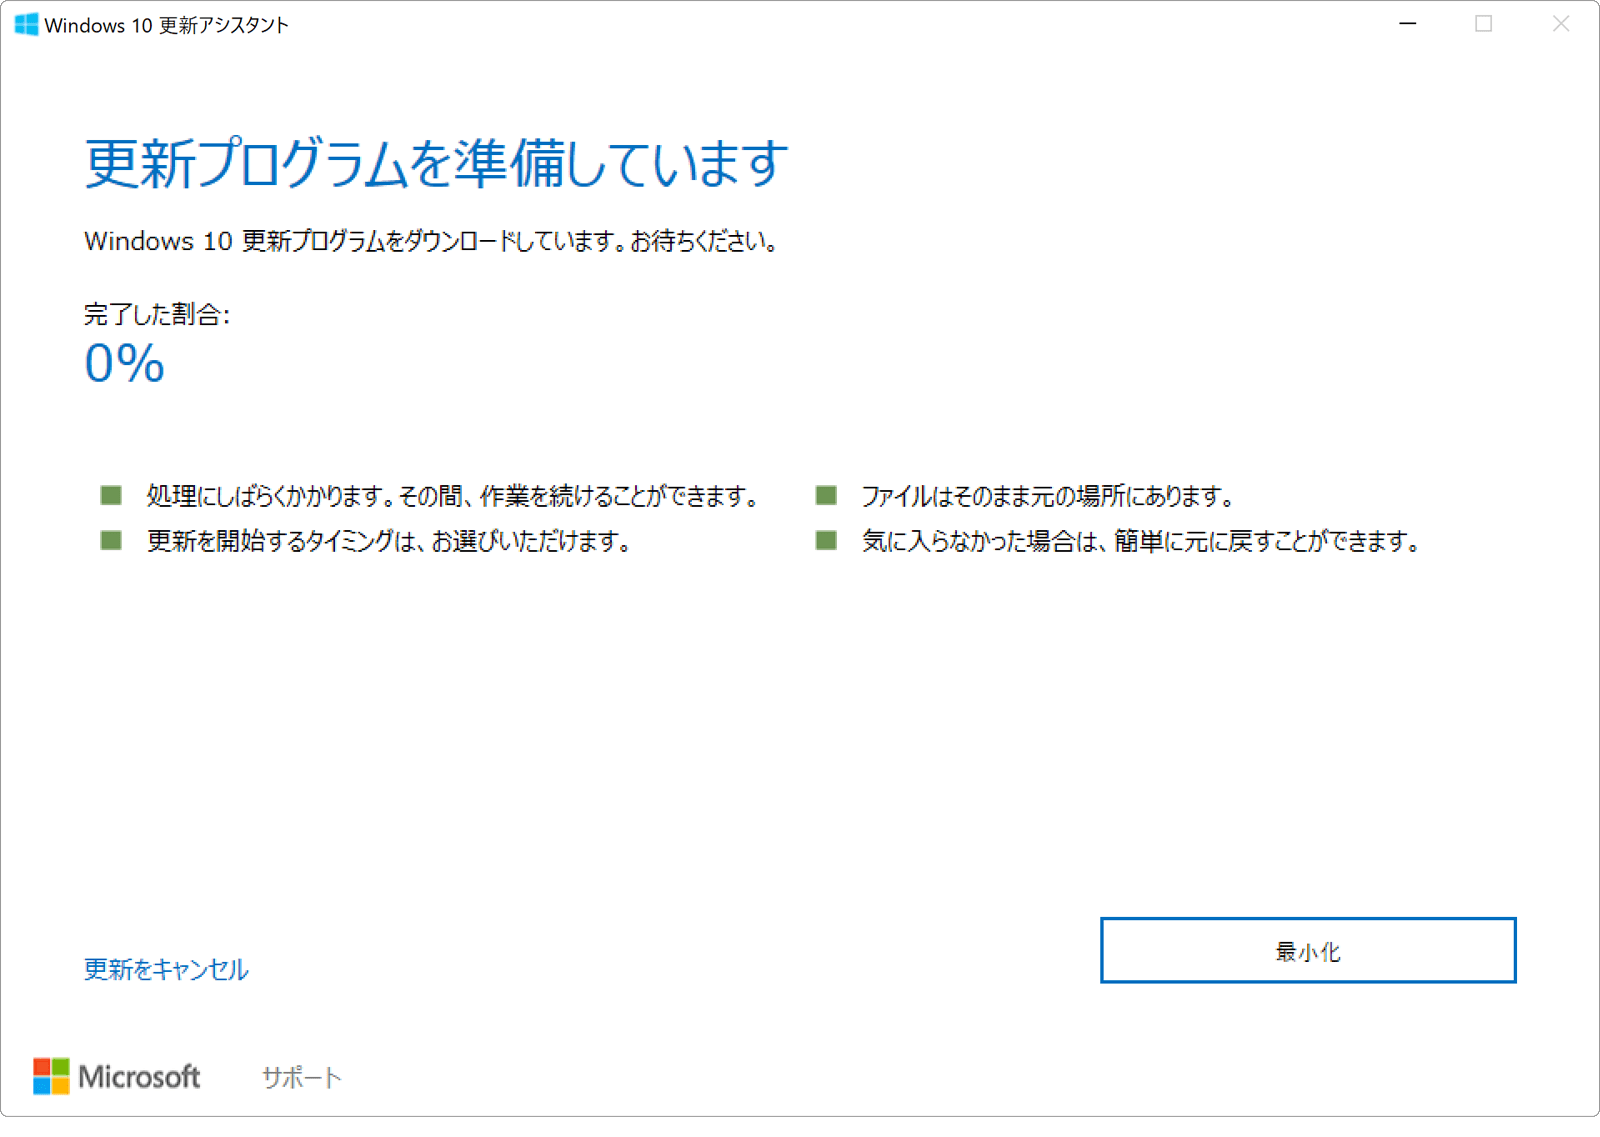Minimize the window from the title bar
The height and width of the screenshot is (1137, 1600).
click(1408, 24)
